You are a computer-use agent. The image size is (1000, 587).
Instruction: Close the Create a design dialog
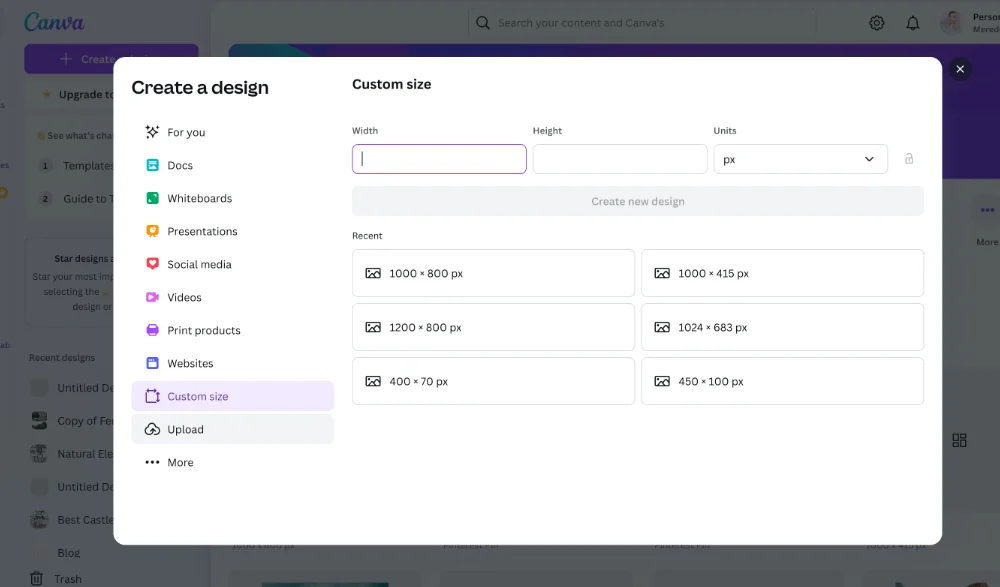tap(960, 69)
